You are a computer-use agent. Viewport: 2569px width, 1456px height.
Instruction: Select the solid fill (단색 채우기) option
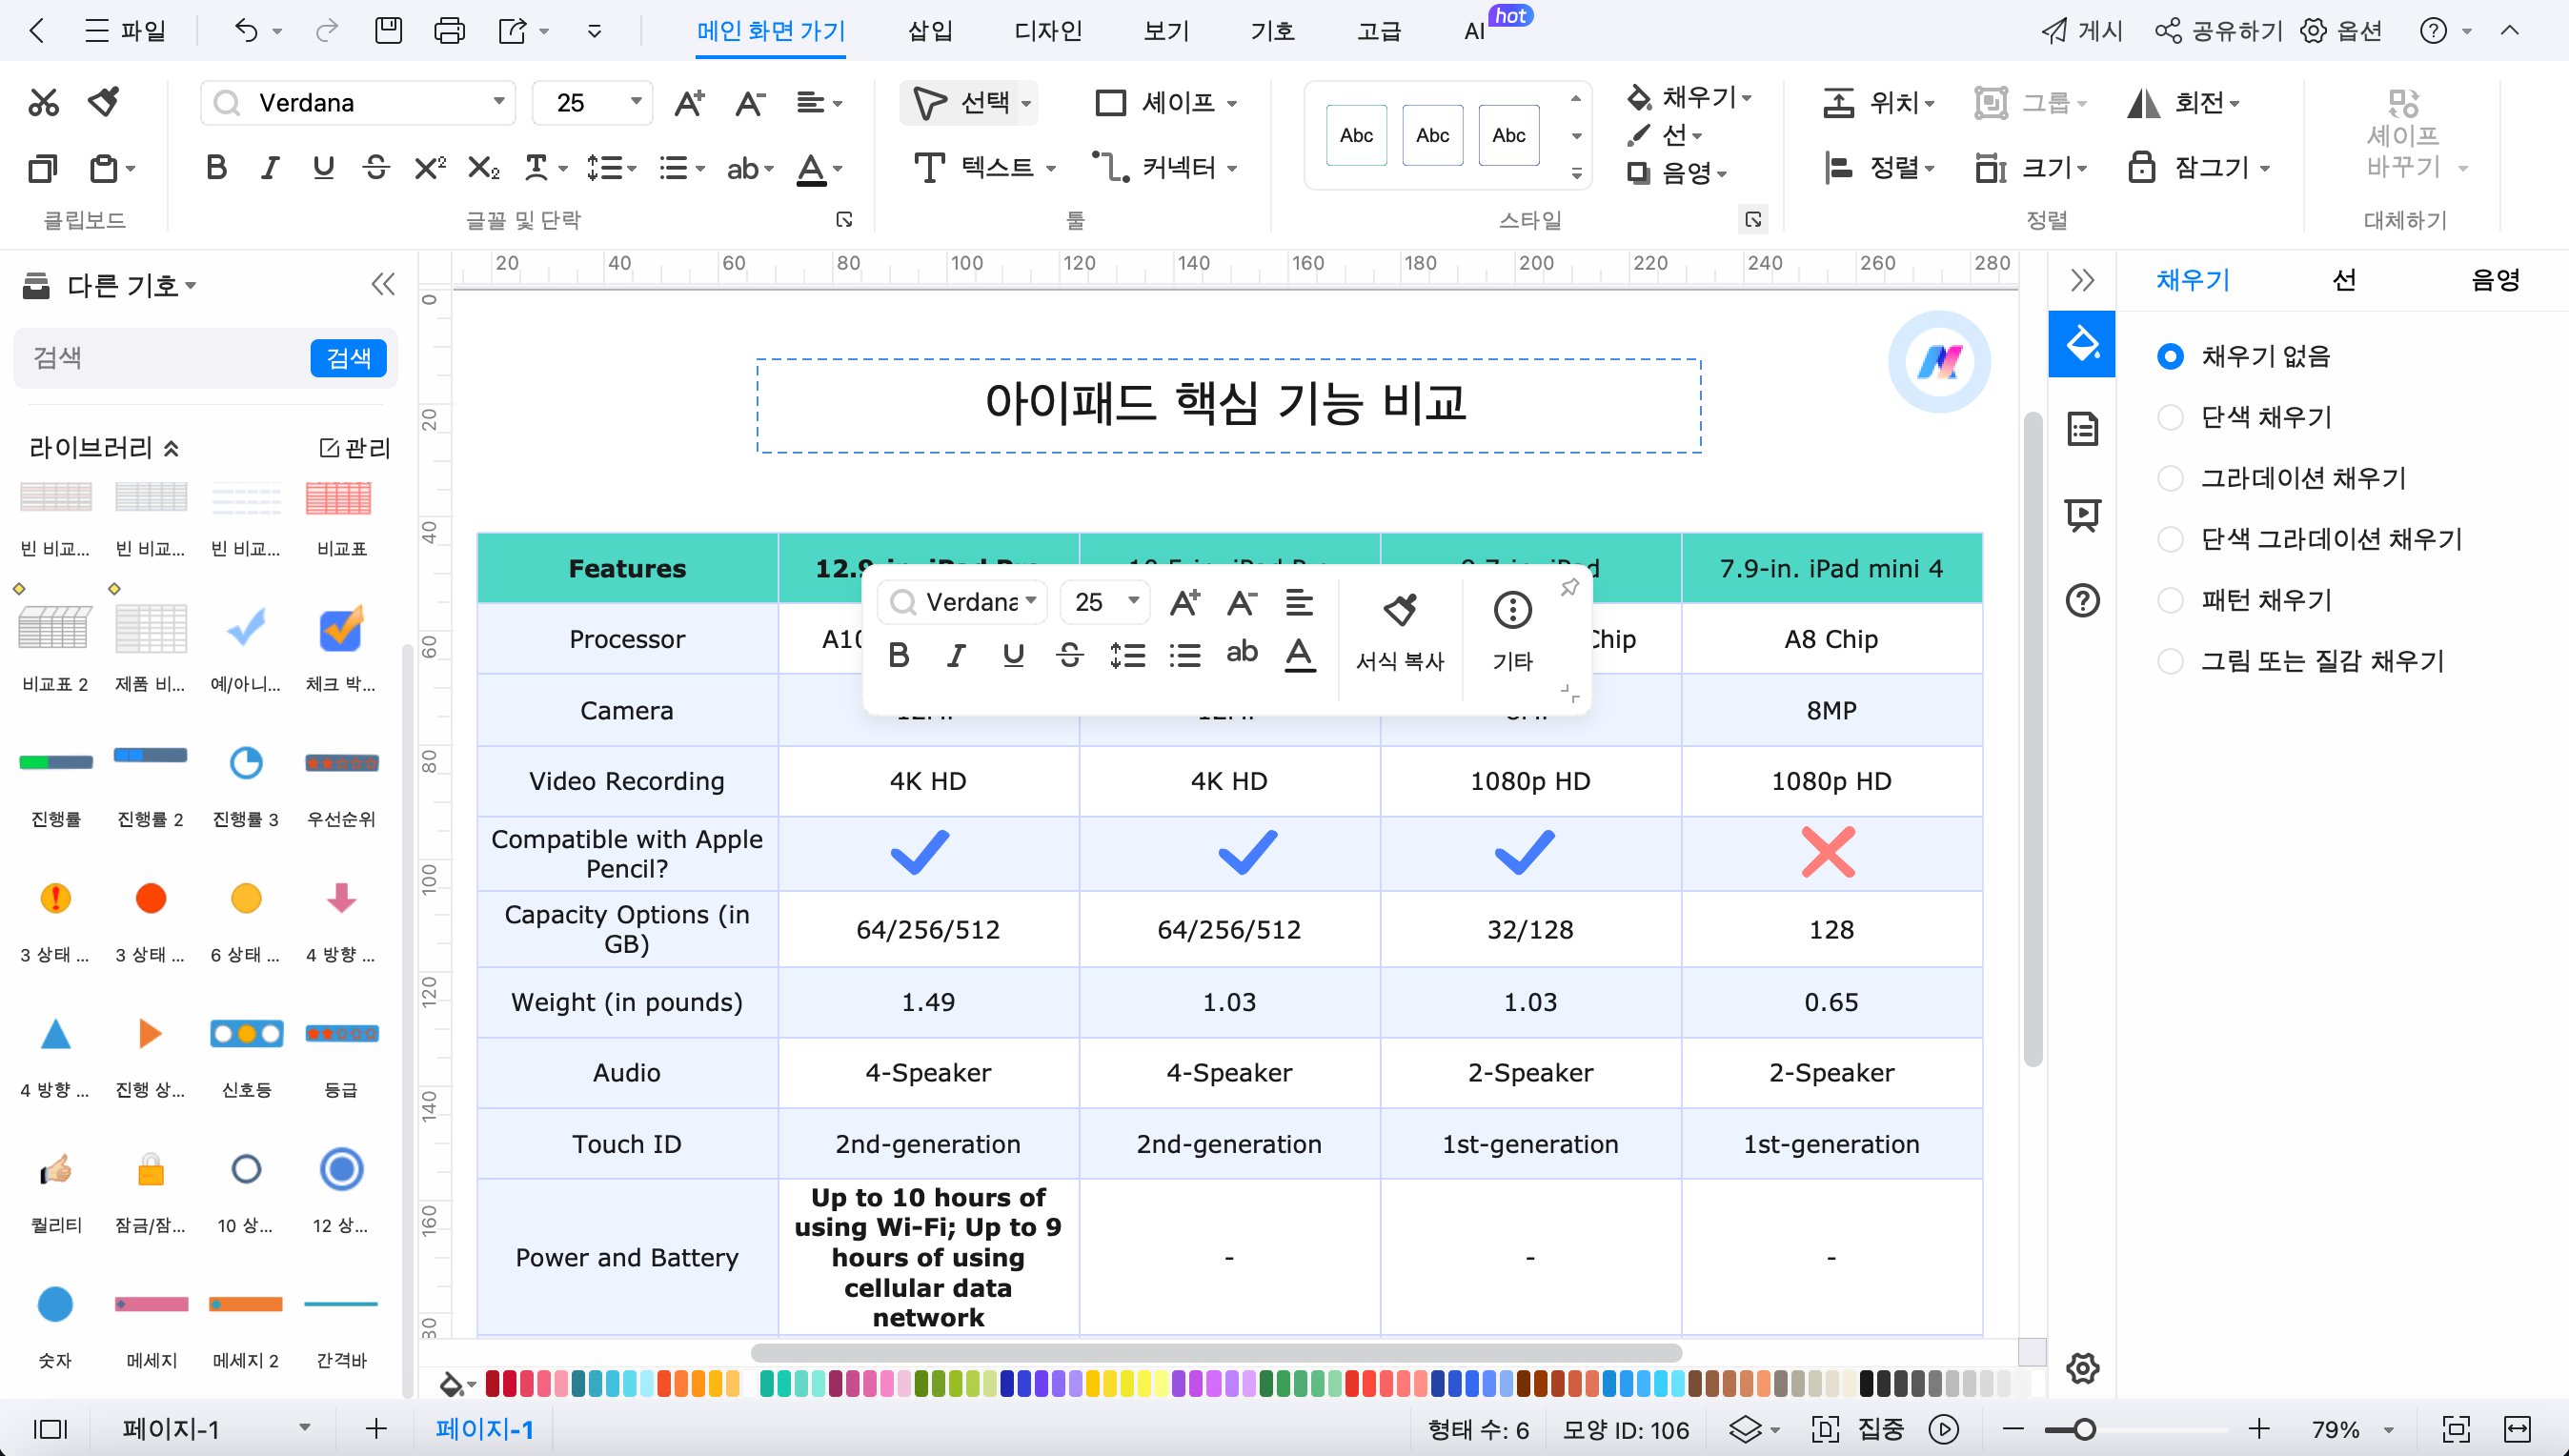pos(2170,417)
